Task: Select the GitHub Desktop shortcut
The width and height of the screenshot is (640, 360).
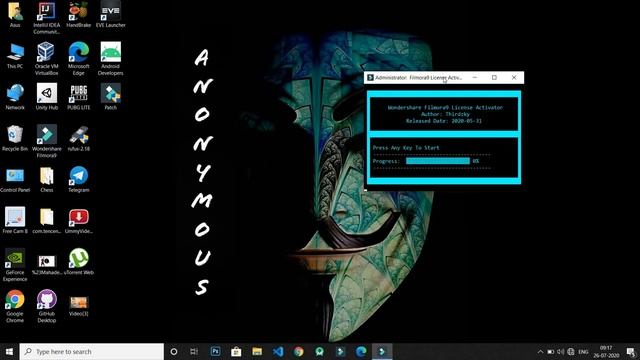Action: pos(47,306)
